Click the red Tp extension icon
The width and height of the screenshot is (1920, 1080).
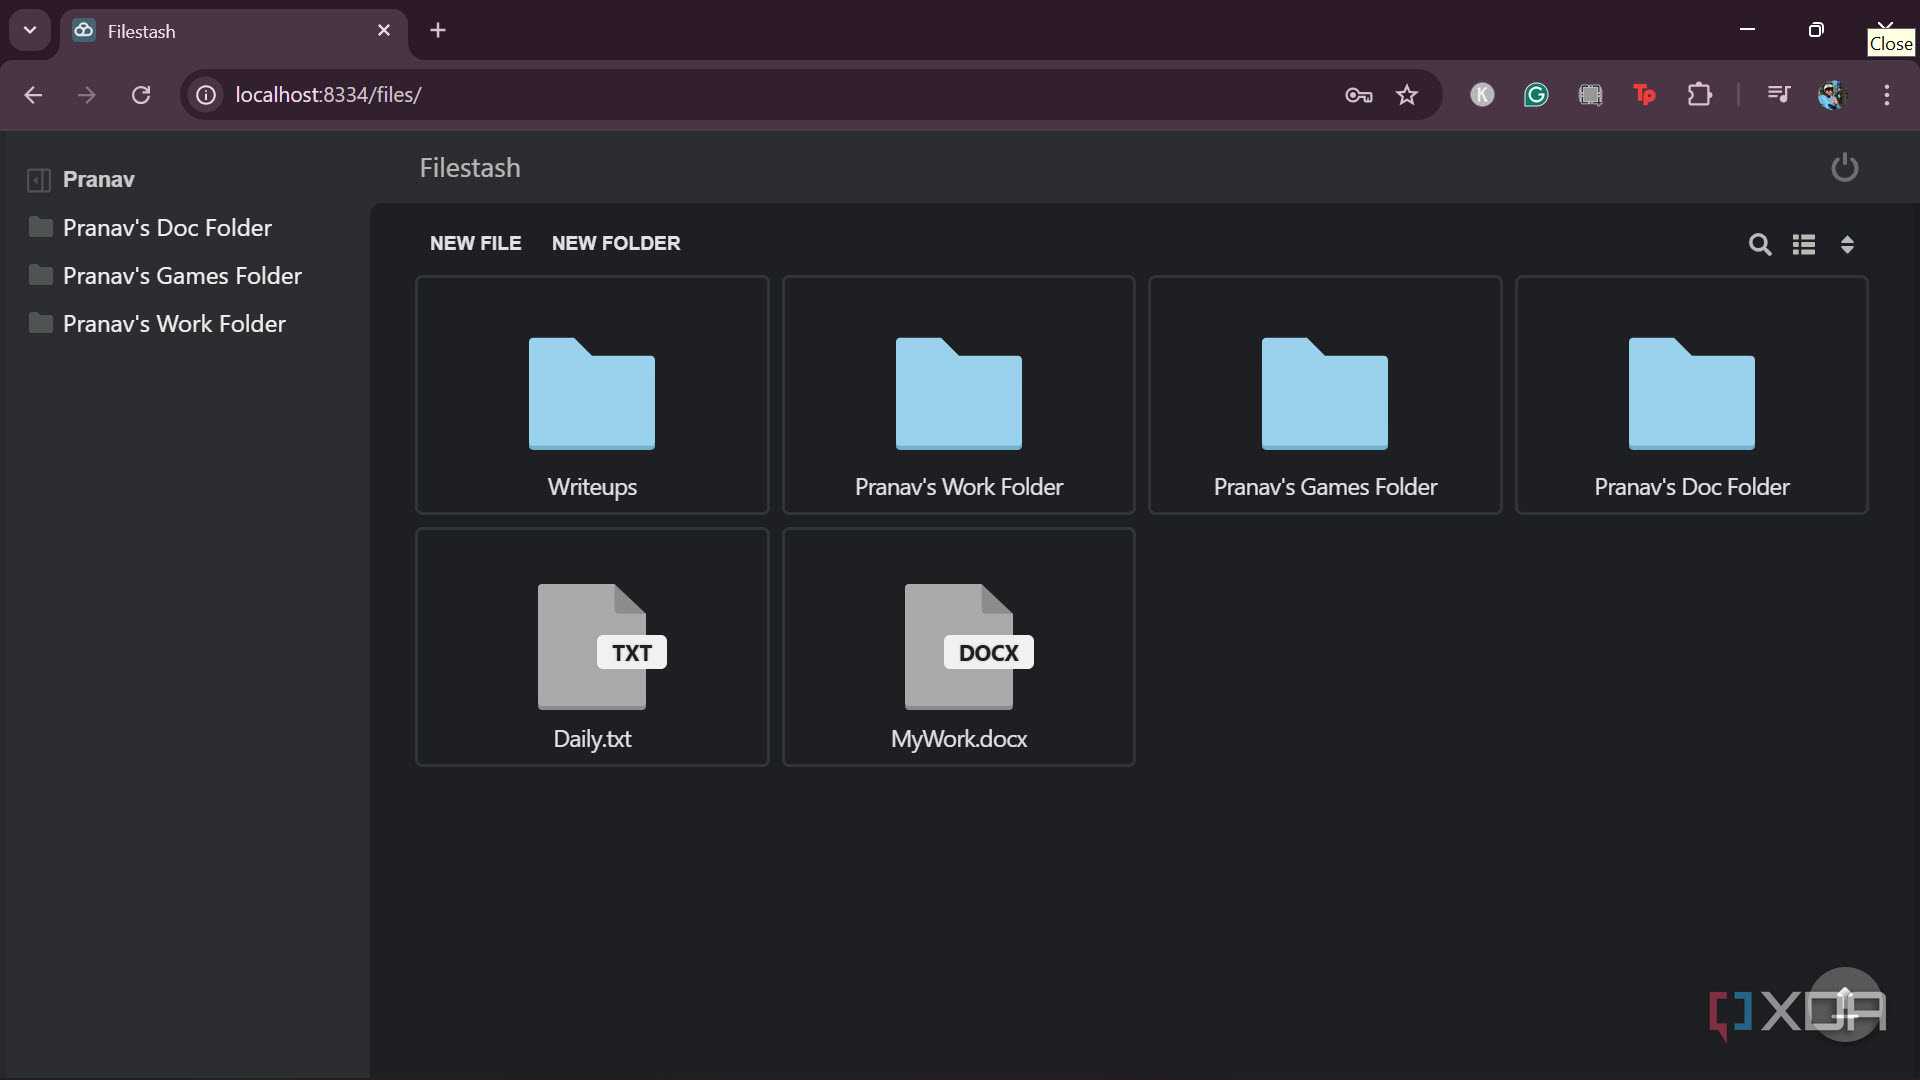(x=1644, y=95)
